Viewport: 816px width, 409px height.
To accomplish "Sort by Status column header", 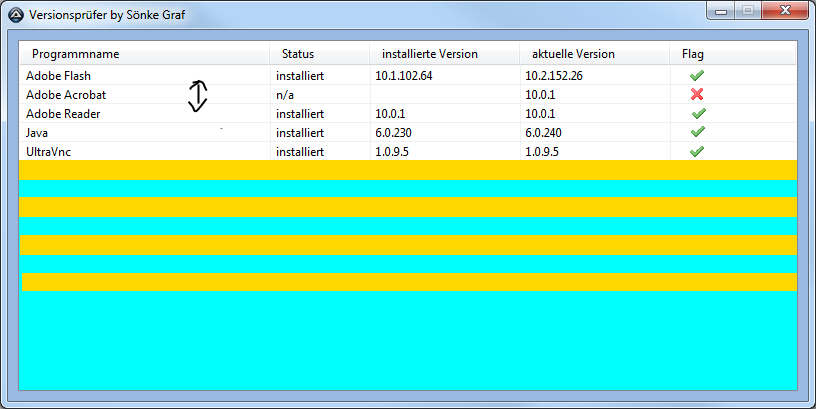I will 298,54.
